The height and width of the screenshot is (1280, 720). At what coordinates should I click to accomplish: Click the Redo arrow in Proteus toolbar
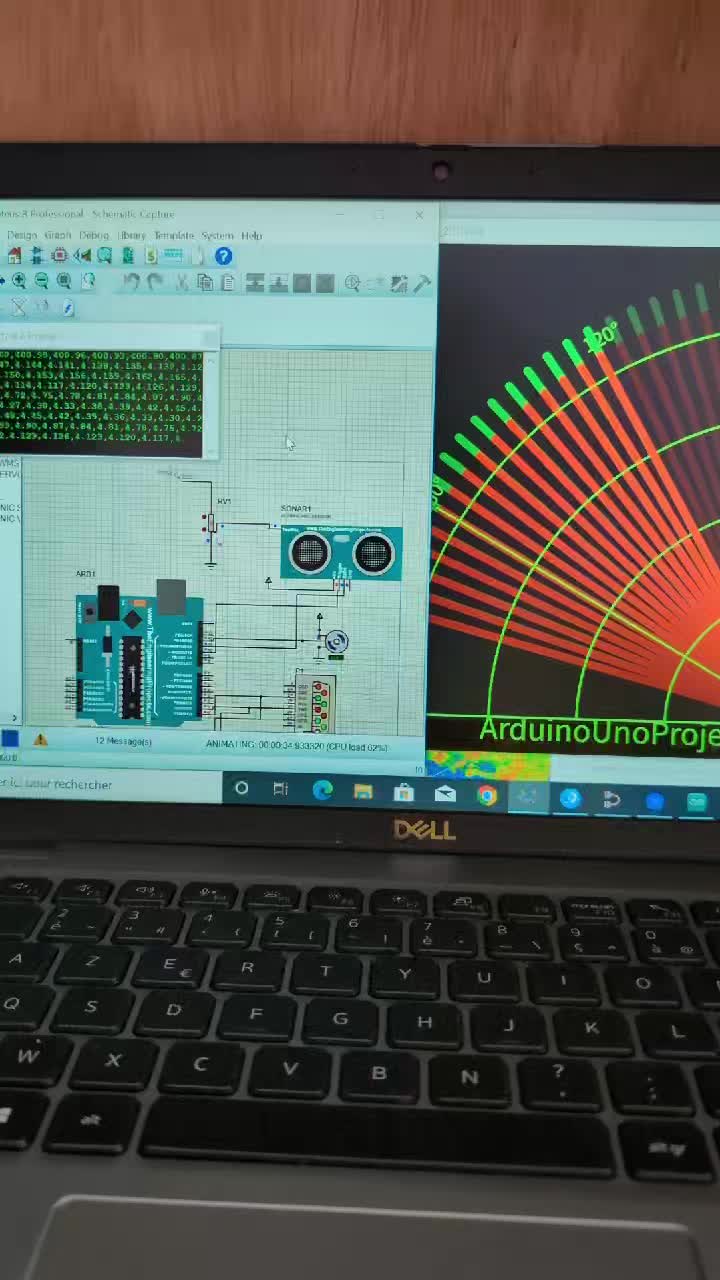pos(153,283)
